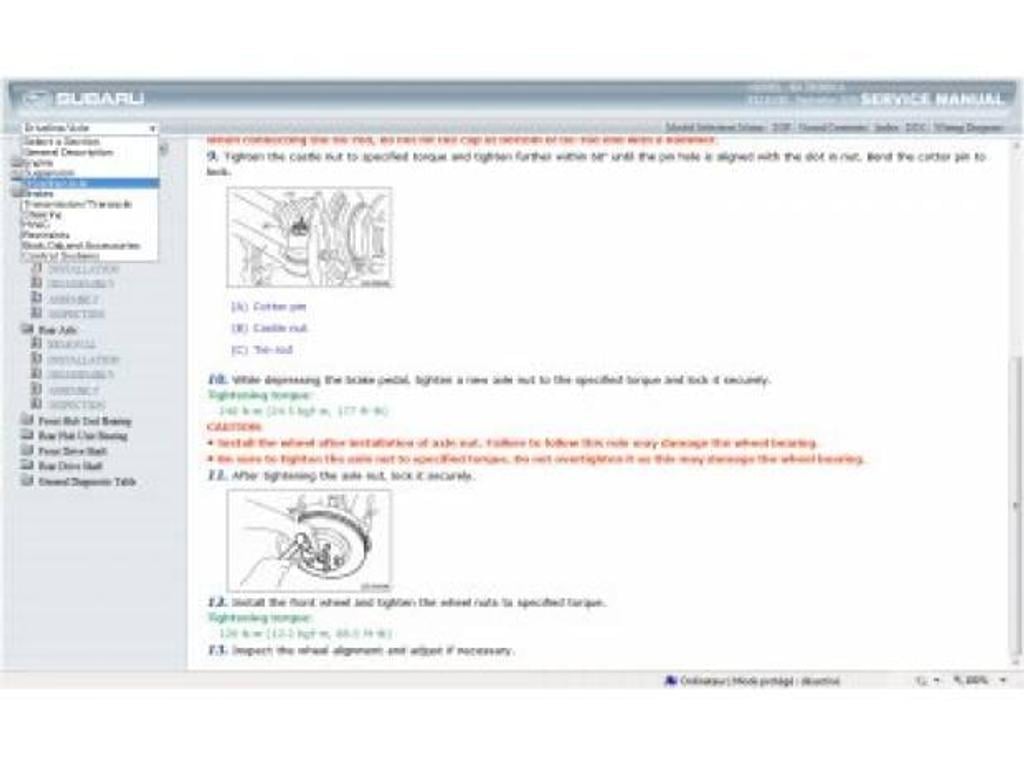The height and width of the screenshot is (766, 1024).
Task: Click the axle nut locking illustration
Action: pos(309,540)
